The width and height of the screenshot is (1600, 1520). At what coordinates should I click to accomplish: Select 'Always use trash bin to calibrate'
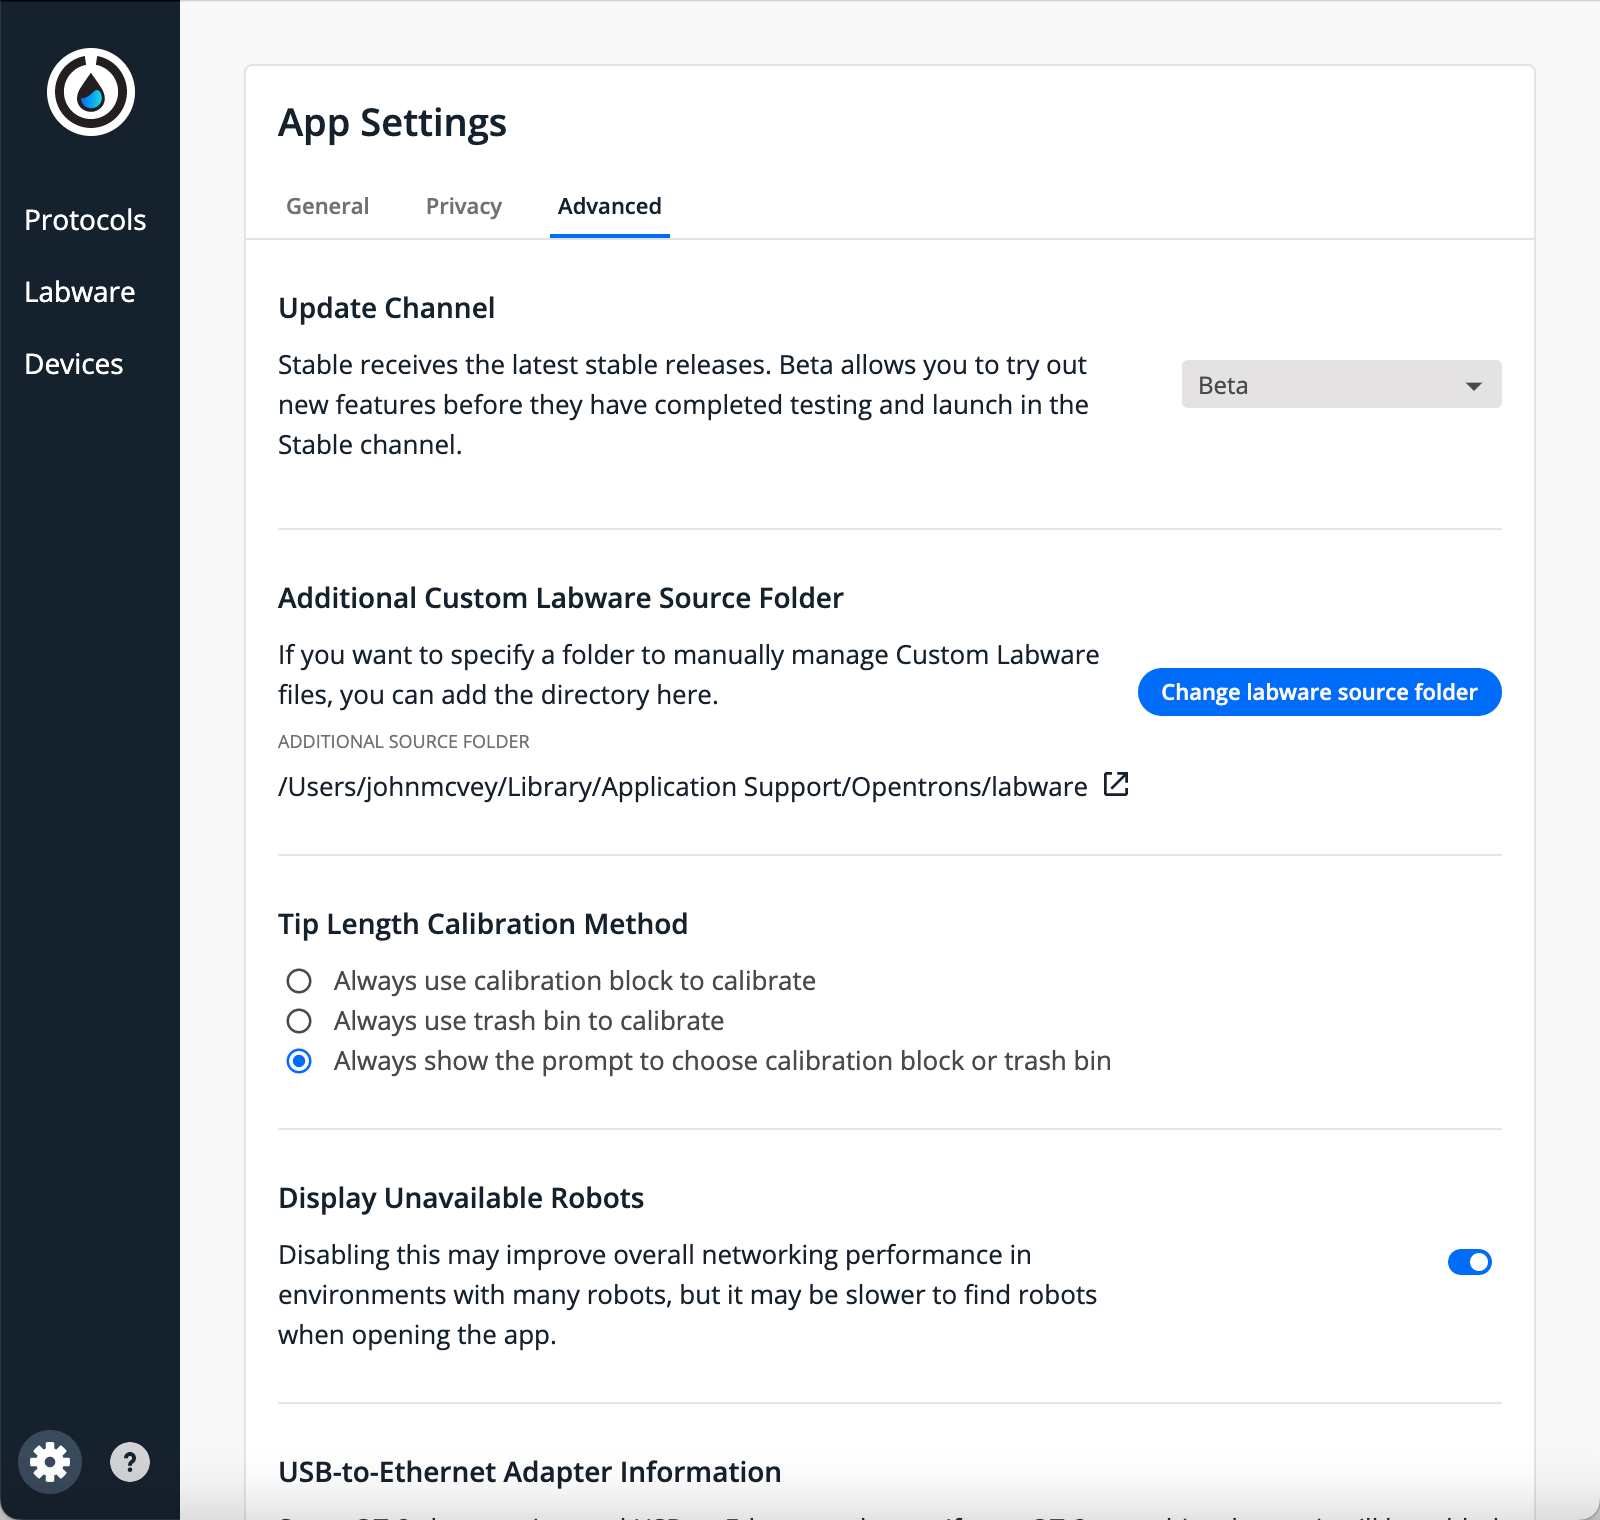(x=299, y=1021)
